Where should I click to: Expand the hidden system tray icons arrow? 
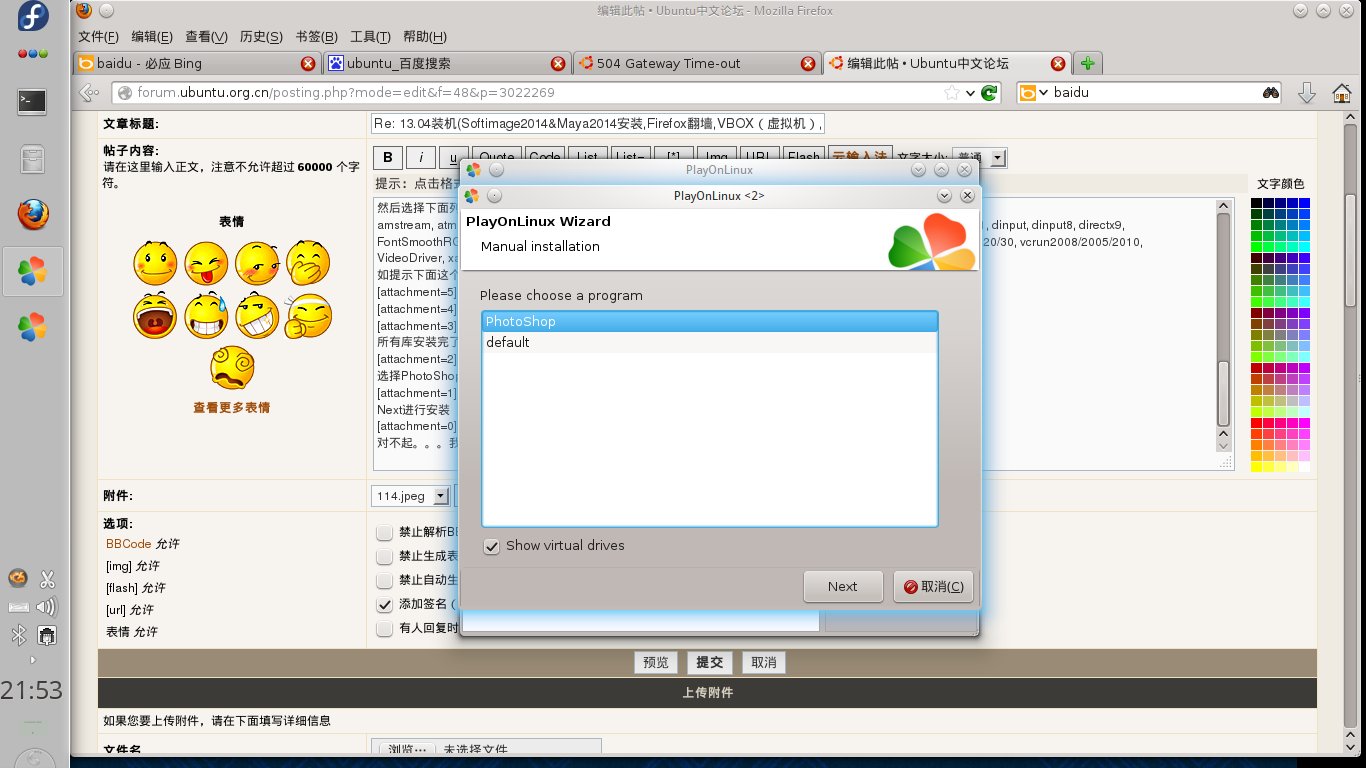pos(32,660)
